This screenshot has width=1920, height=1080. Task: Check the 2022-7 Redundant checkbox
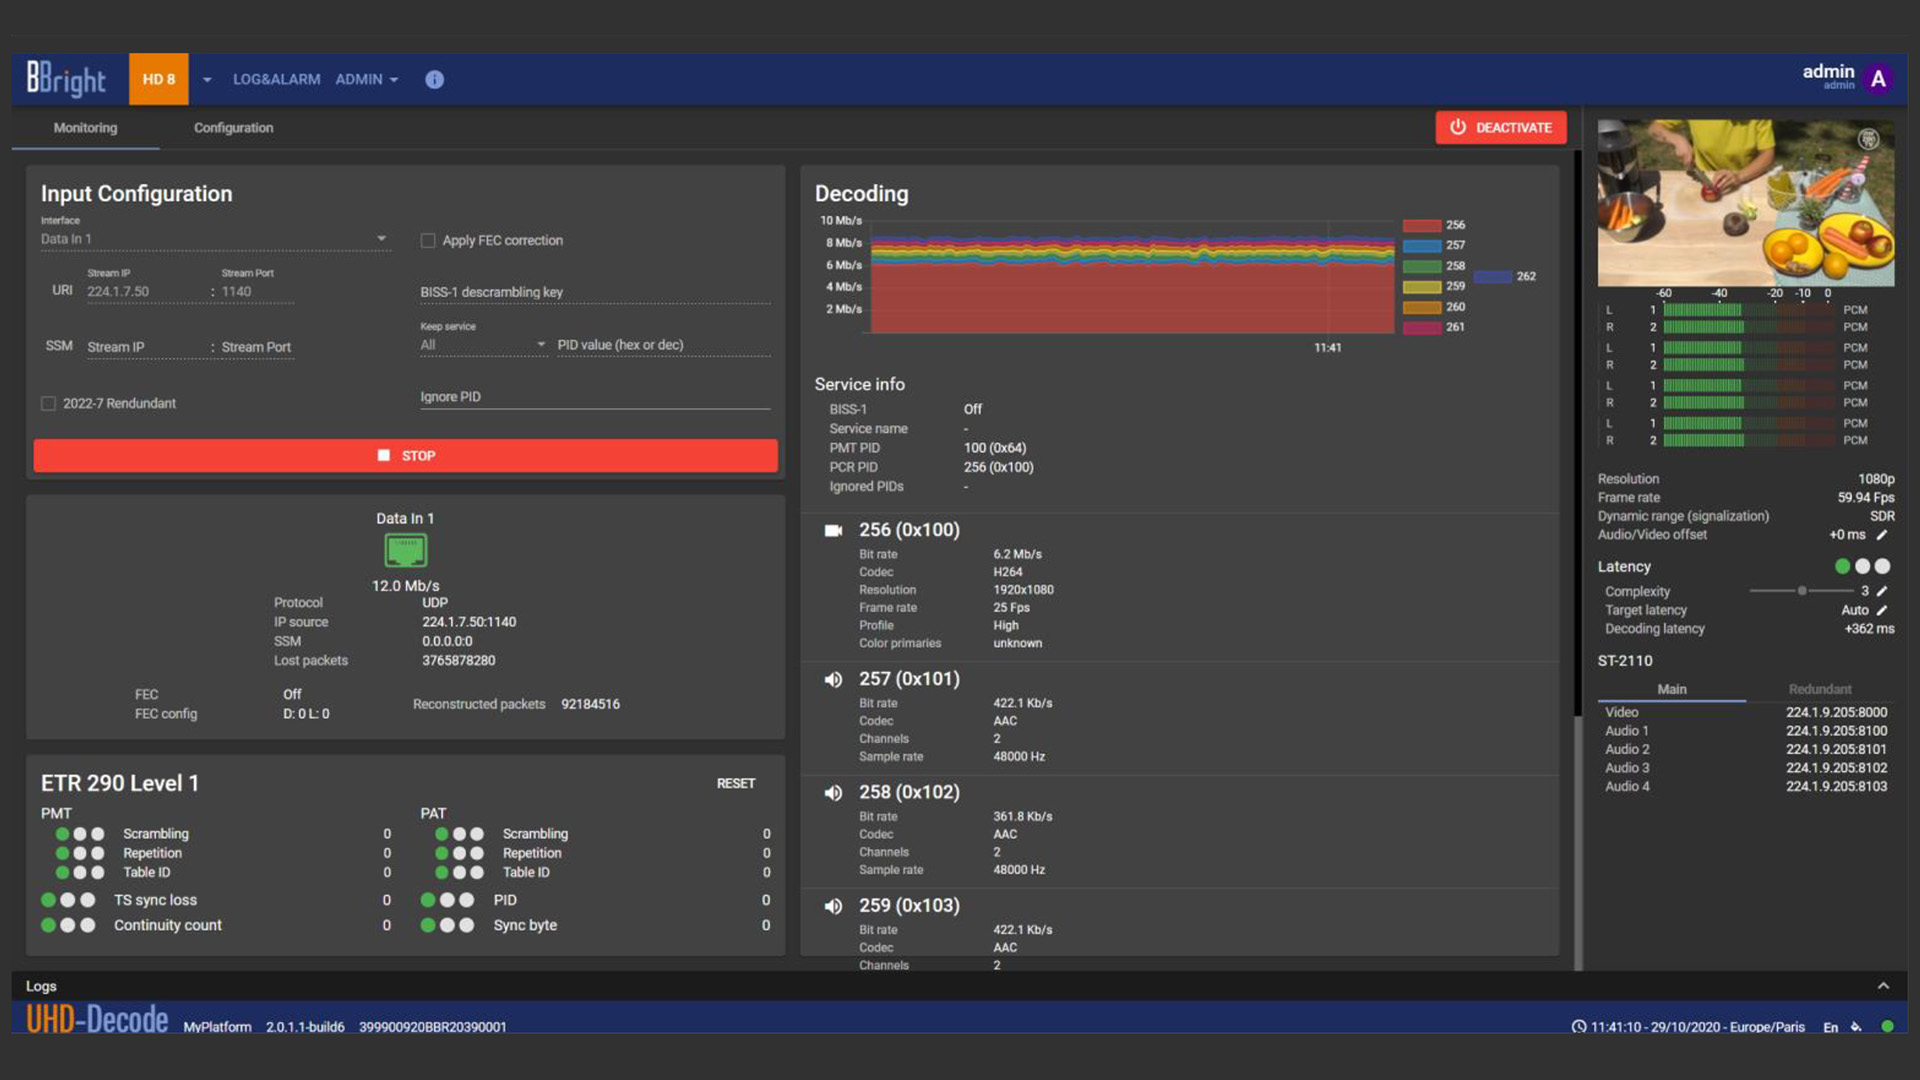coord(48,403)
